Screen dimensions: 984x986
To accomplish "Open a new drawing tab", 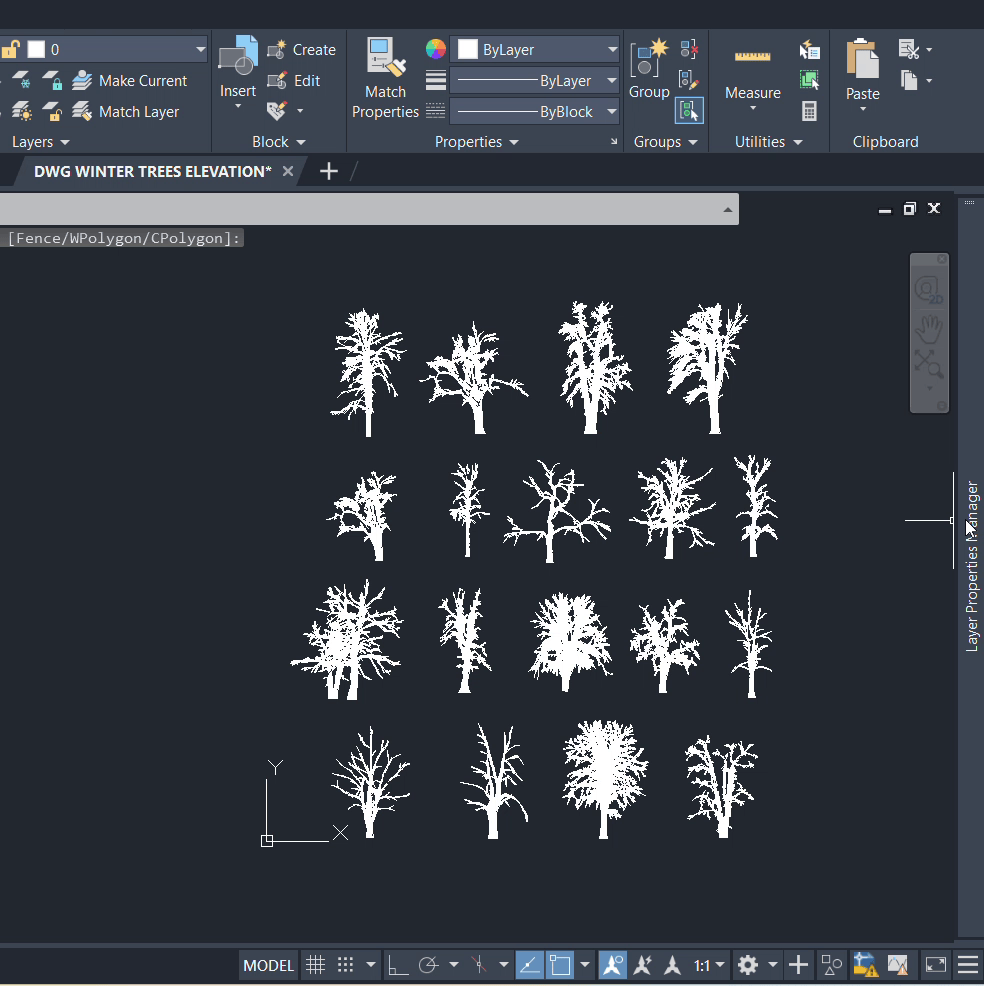I will [x=328, y=171].
